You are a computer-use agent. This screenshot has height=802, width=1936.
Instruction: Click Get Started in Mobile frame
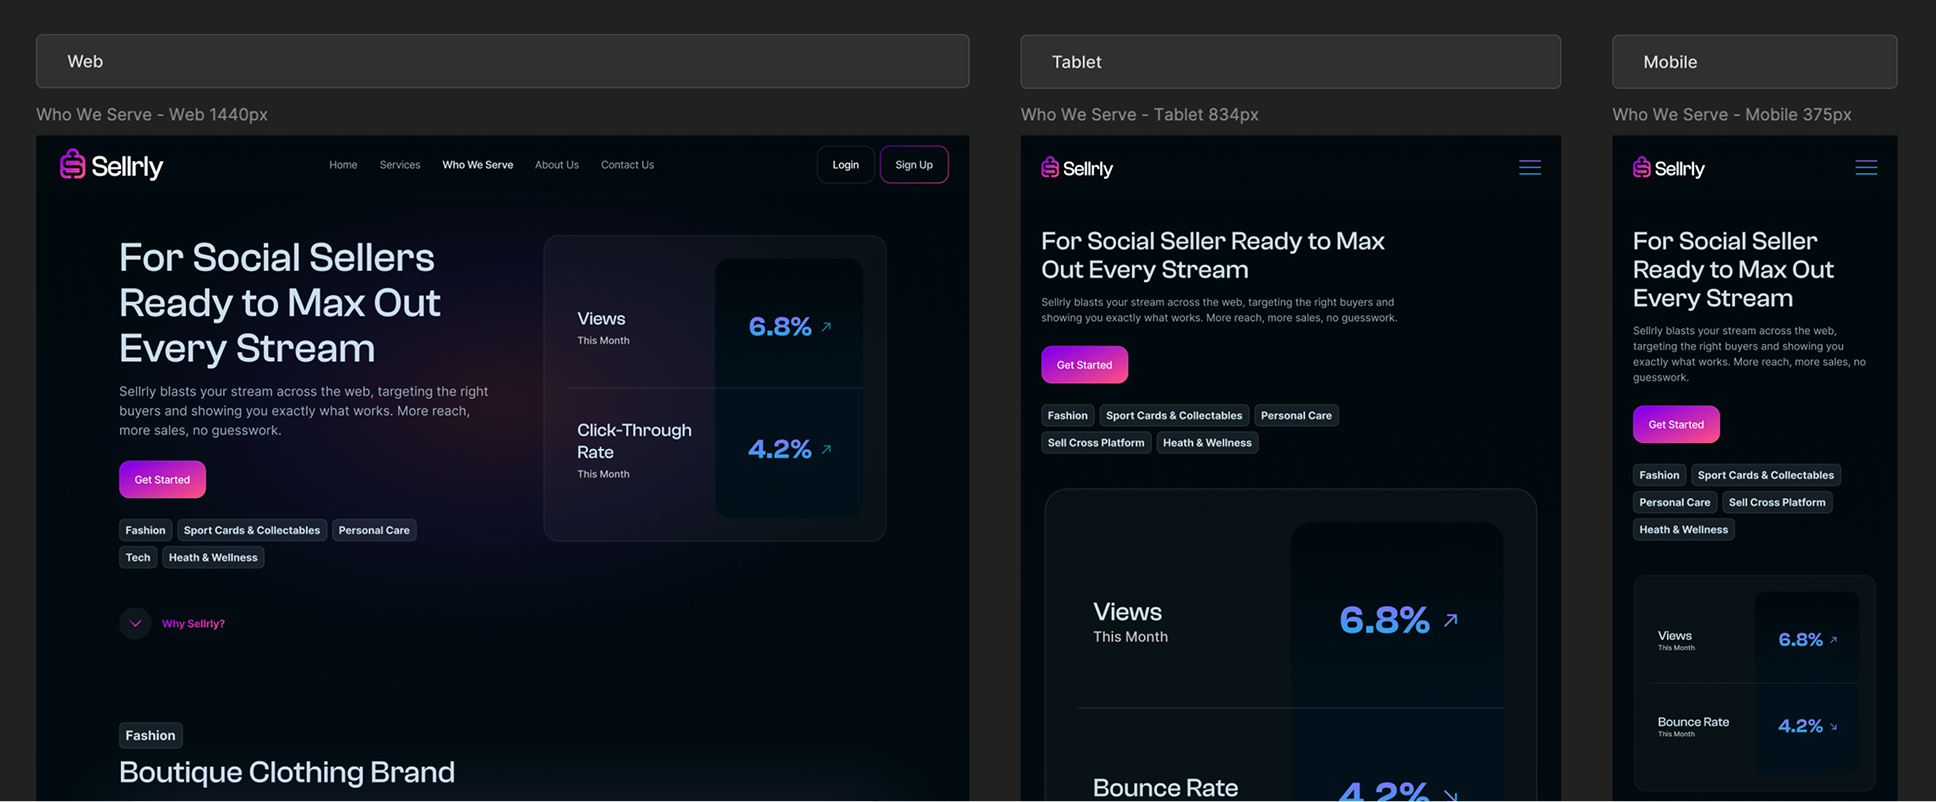point(1676,425)
